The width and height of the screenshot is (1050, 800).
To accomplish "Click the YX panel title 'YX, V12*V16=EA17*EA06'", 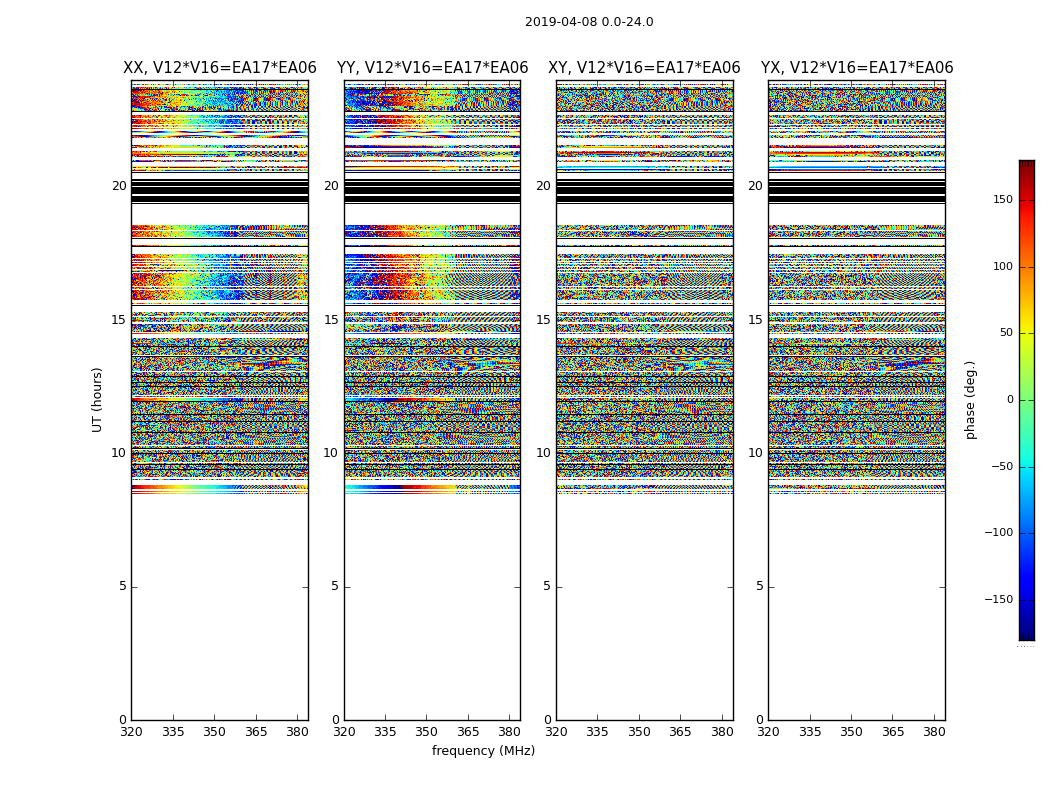I will (x=856, y=68).
